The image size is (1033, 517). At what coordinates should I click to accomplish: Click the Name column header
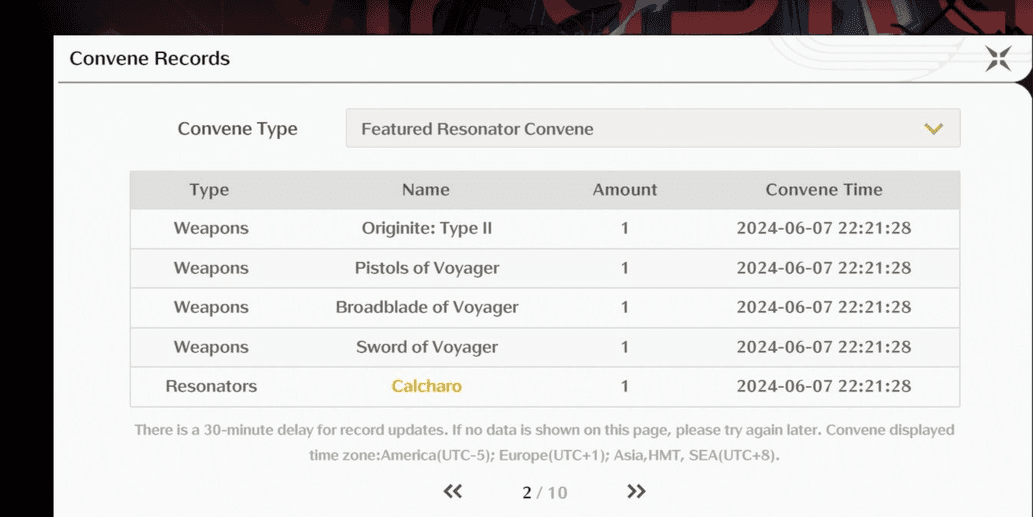click(426, 190)
